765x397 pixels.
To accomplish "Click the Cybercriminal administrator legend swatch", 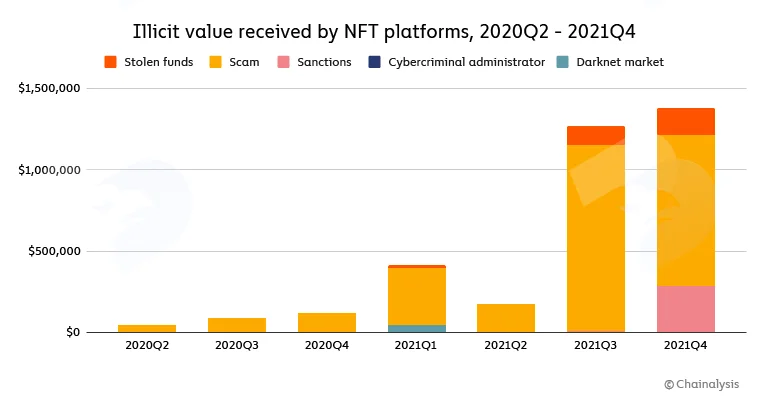I will coord(374,62).
